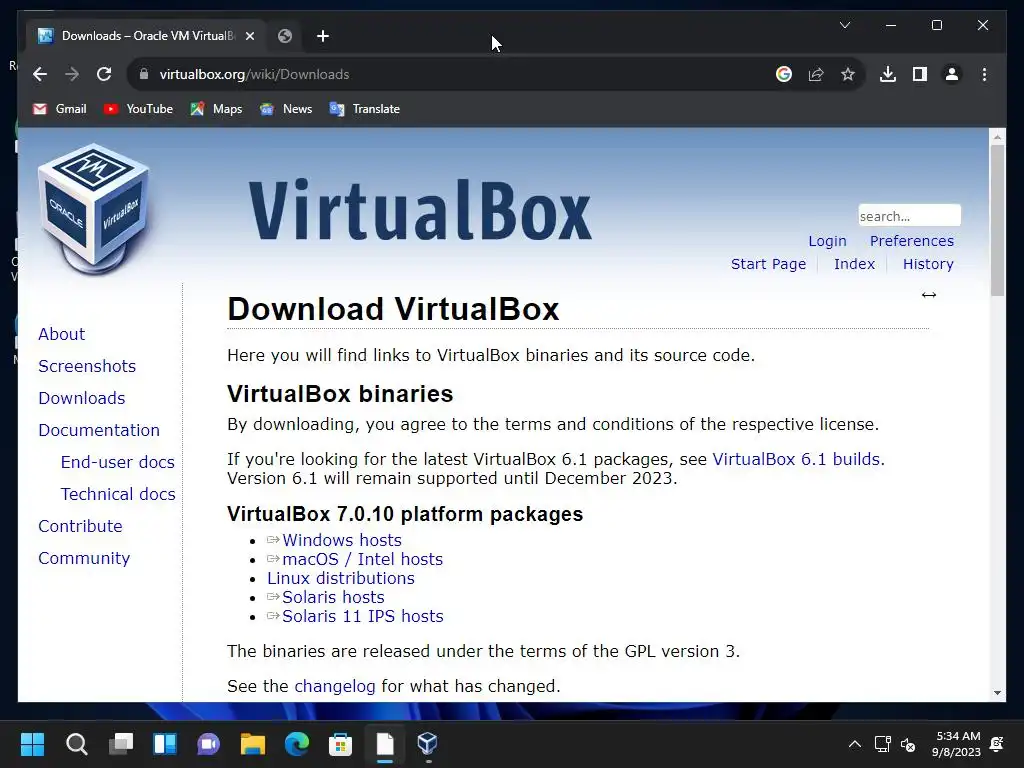Bookmark this page with the star icon
1024x768 pixels.
(848, 74)
